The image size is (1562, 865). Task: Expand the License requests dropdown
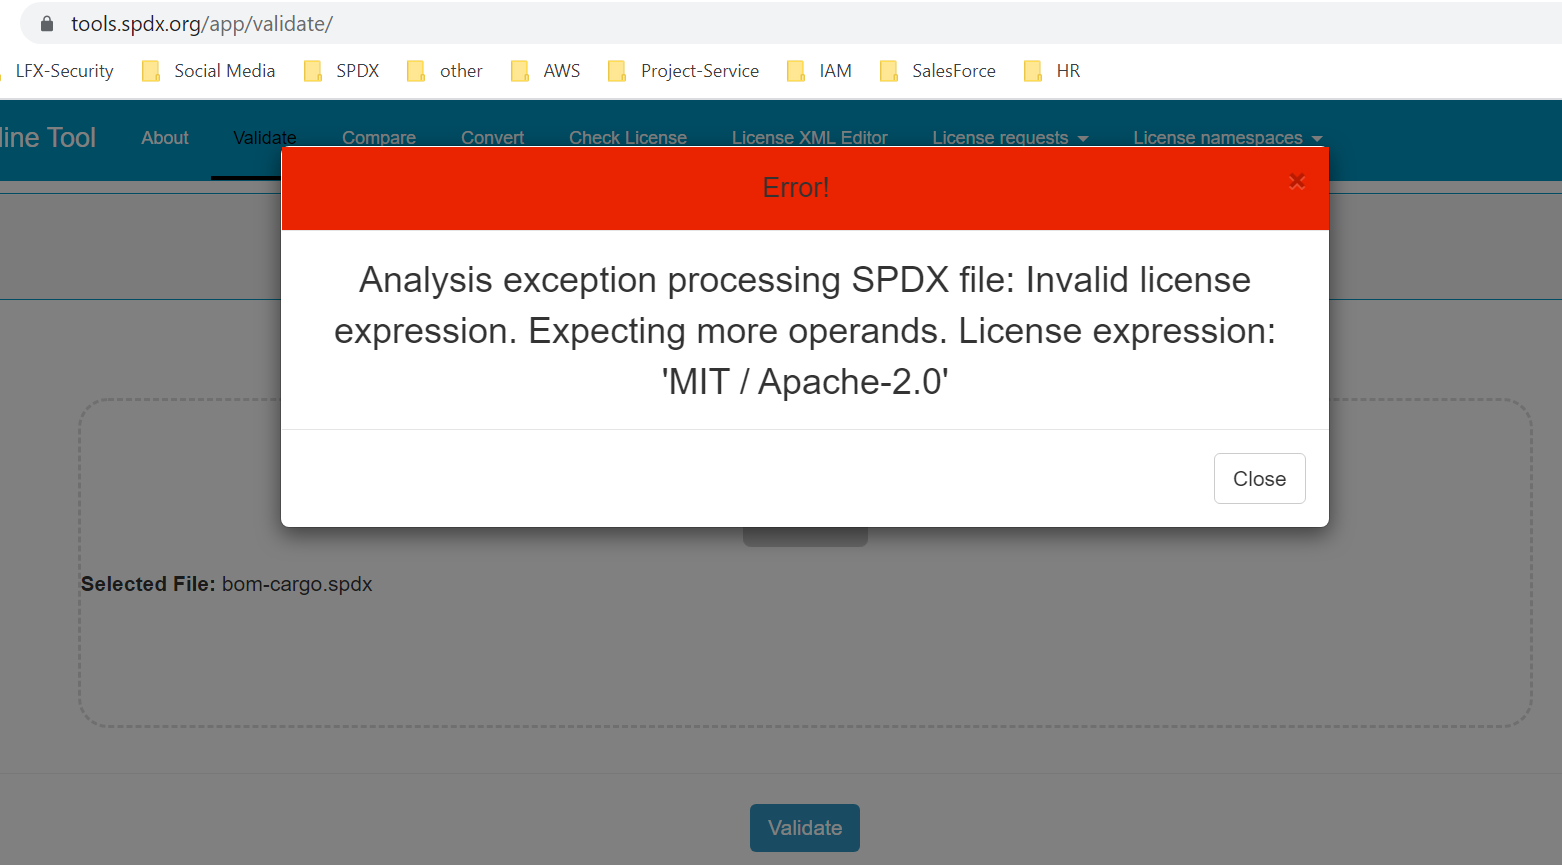pos(1010,137)
